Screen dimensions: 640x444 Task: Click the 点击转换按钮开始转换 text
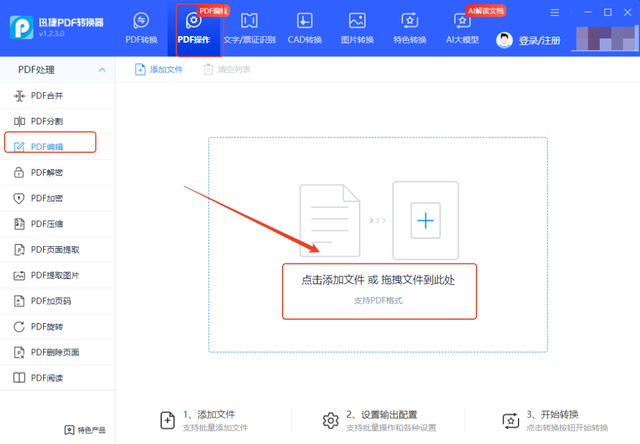click(x=567, y=428)
